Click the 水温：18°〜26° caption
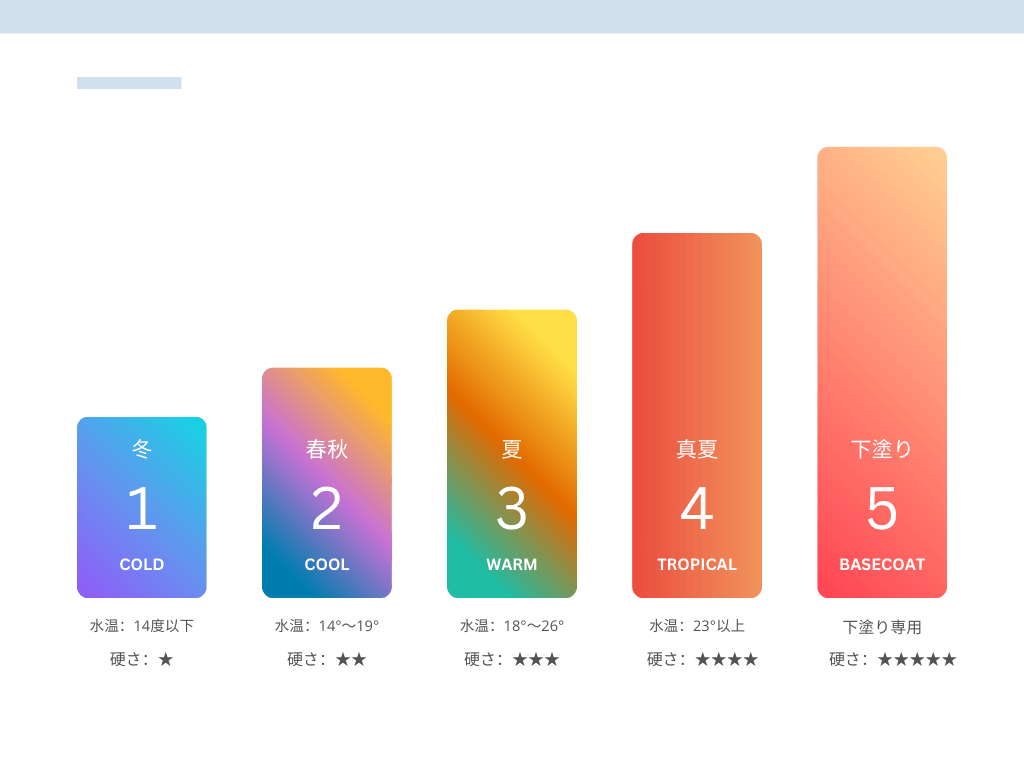Image resolution: width=1024 pixels, height=768 pixels. 512,626
